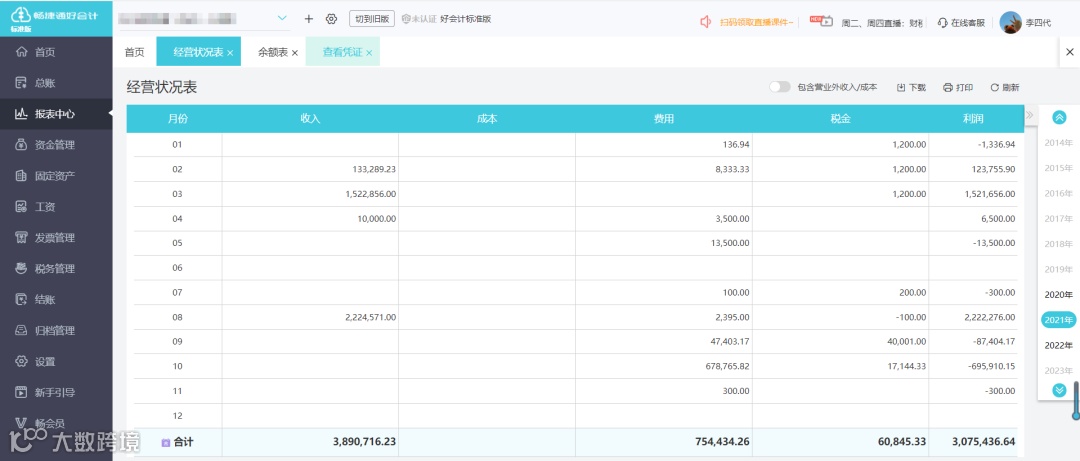The image size is (1080, 461).
Task: Click the 收入 column header
Action: [311, 119]
